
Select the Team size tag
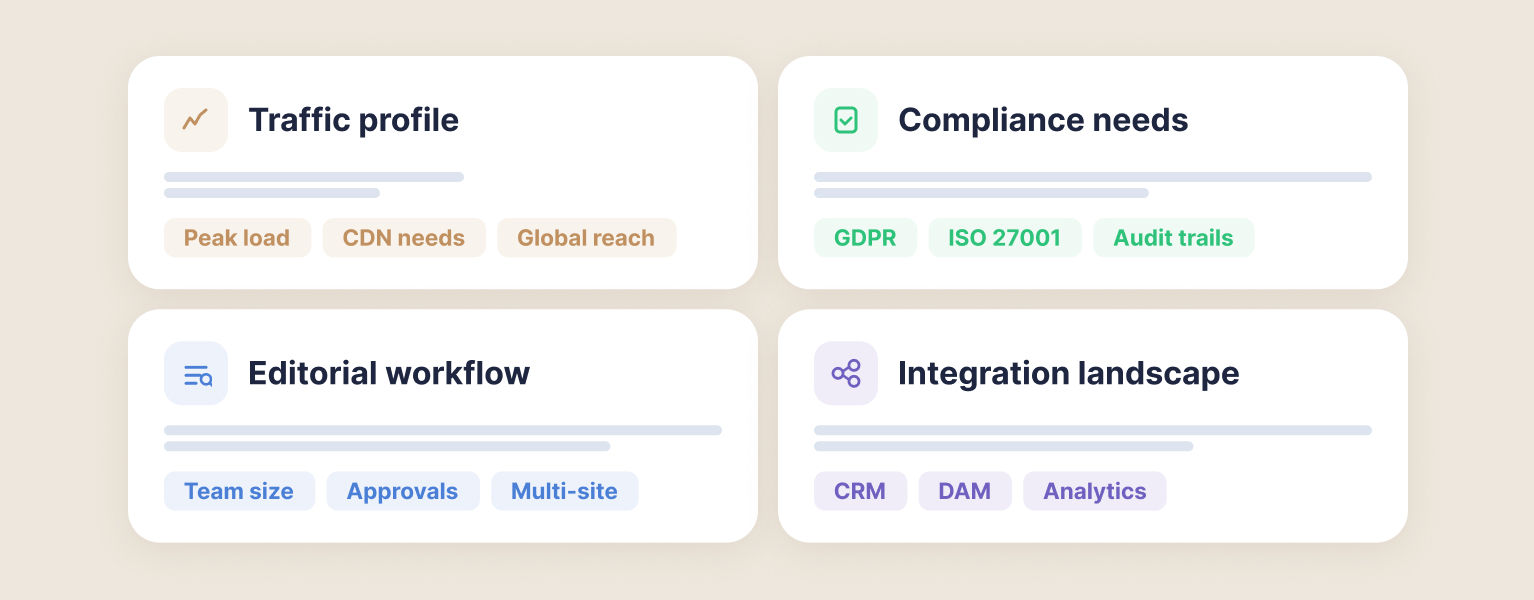[x=239, y=491]
